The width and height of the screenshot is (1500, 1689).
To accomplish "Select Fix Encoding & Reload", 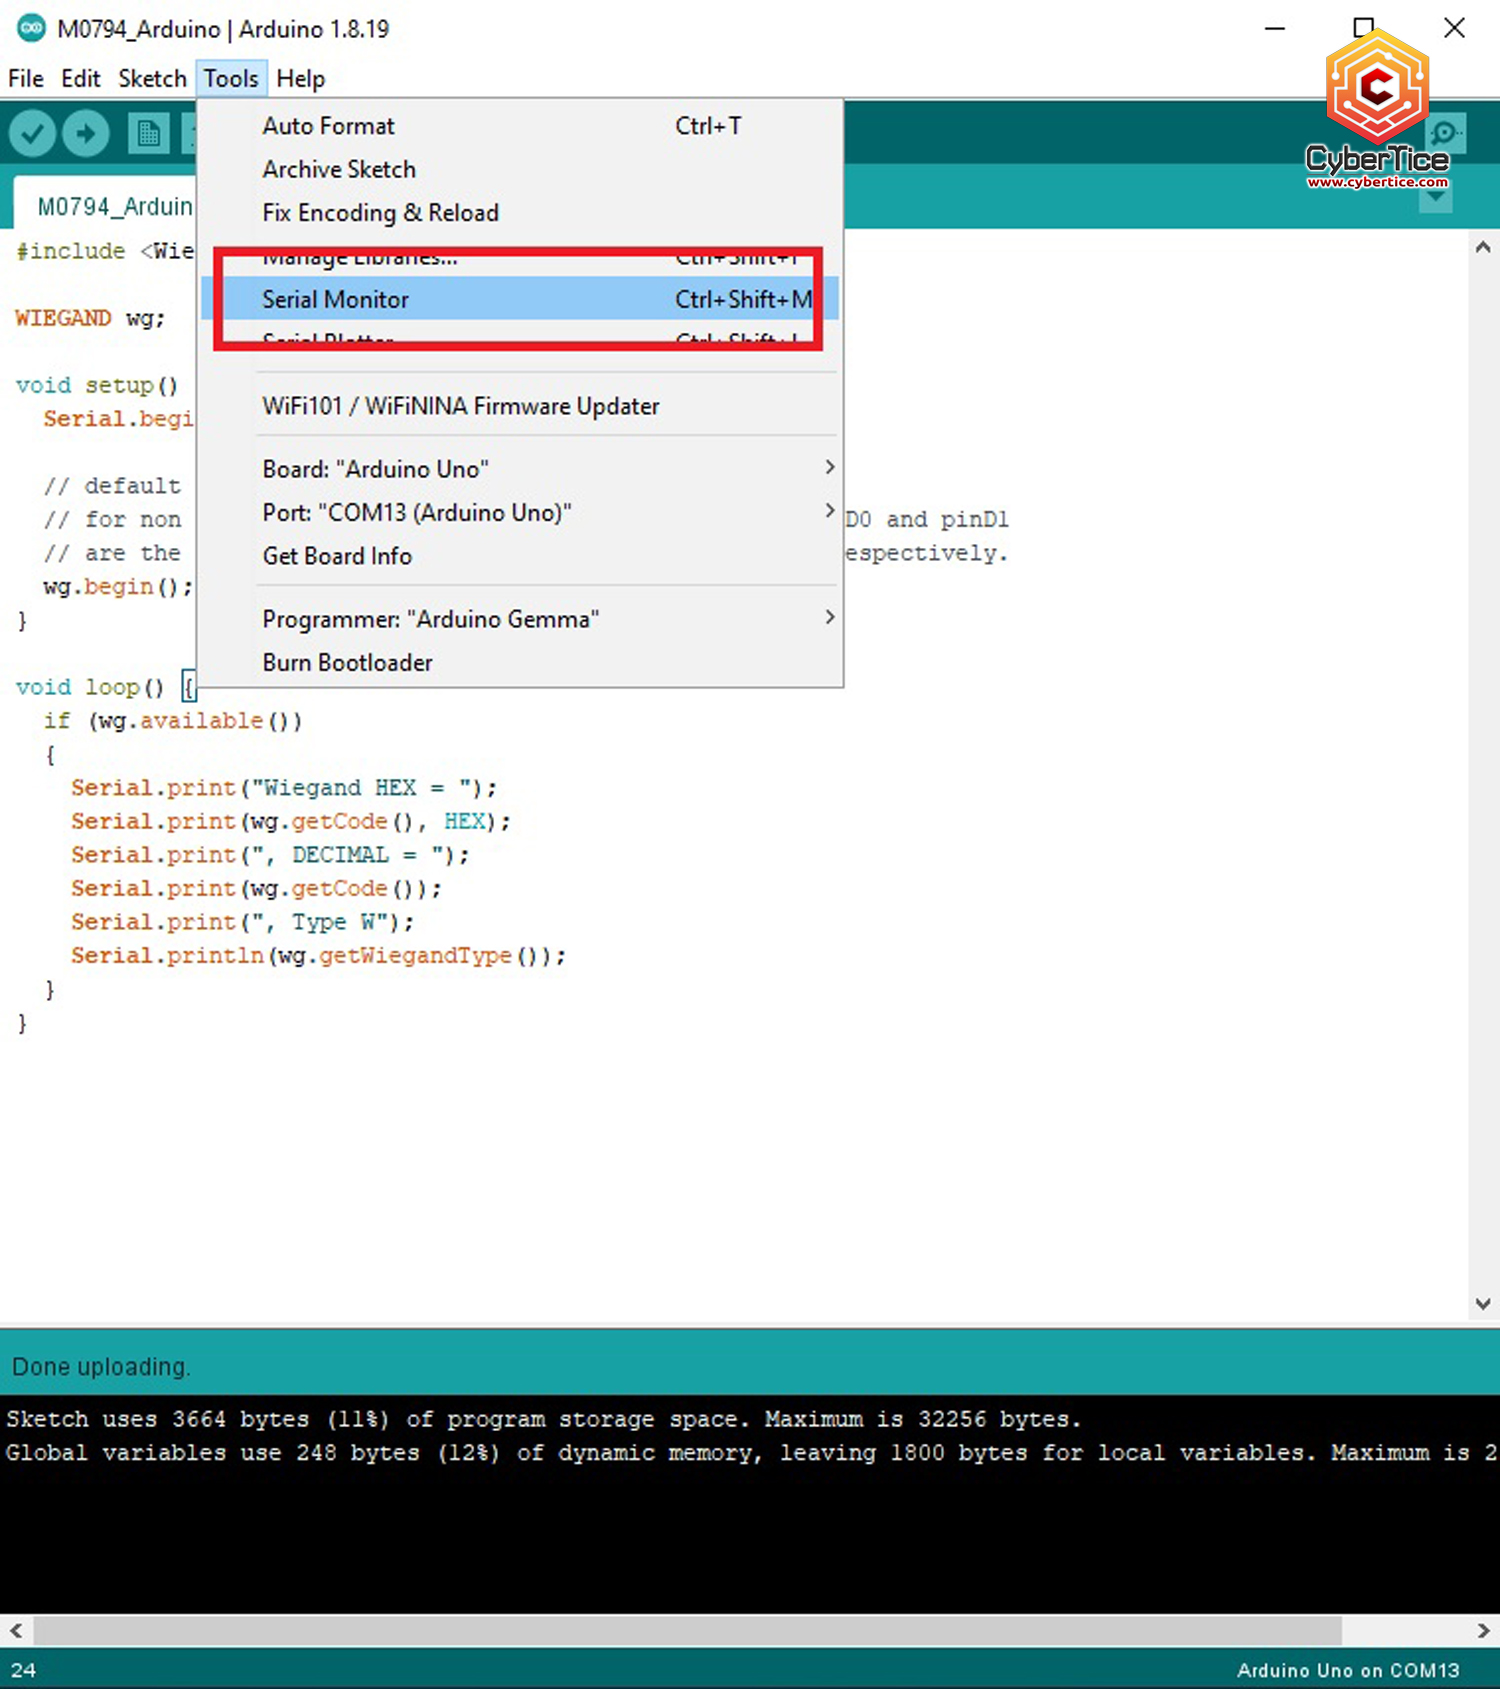I will pyautogui.click(x=519, y=212).
